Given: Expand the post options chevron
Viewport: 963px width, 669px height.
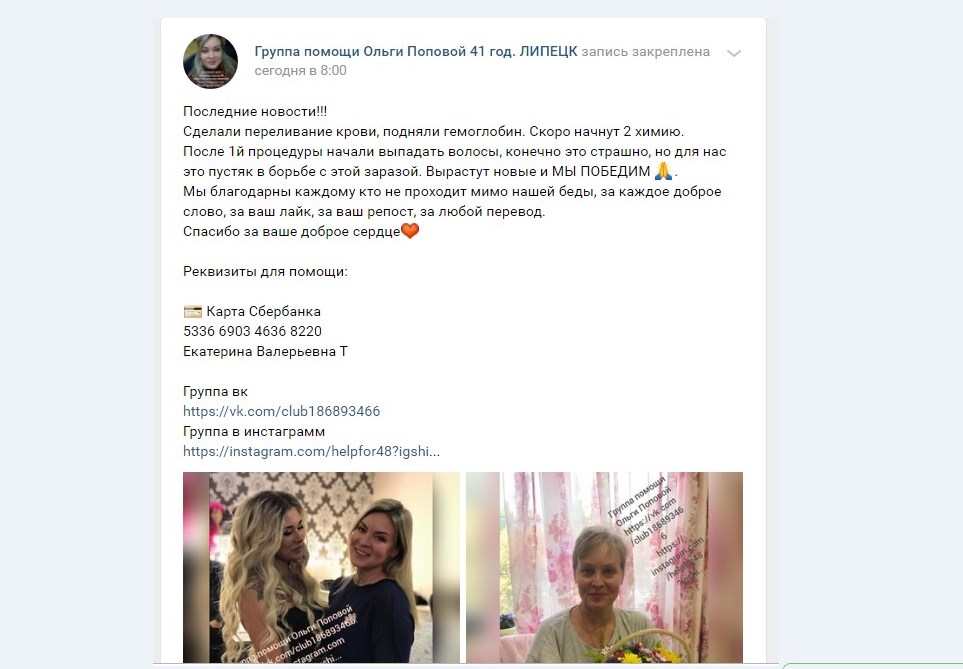Looking at the screenshot, I should pos(734,53).
